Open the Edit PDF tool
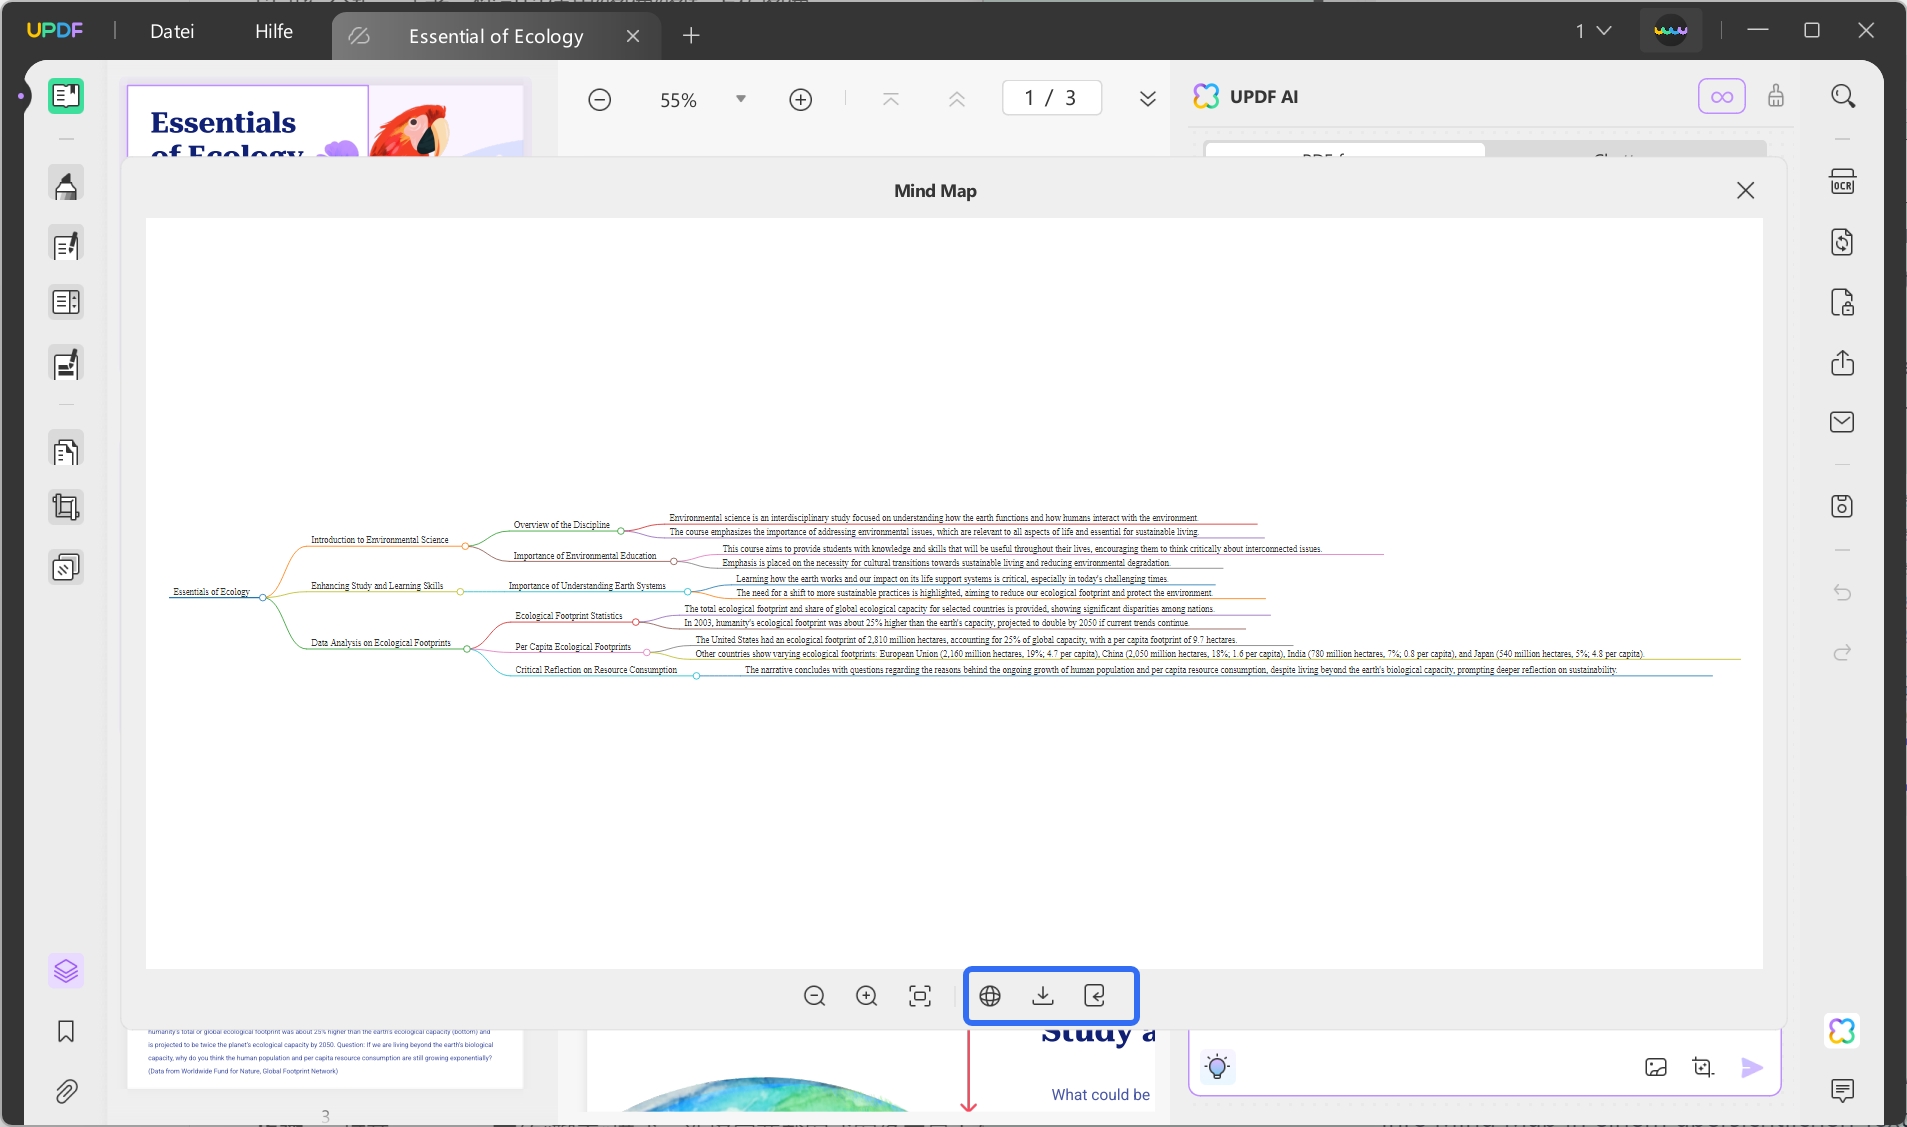This screenshot has height=1127, width=1907. click(66, 245)
